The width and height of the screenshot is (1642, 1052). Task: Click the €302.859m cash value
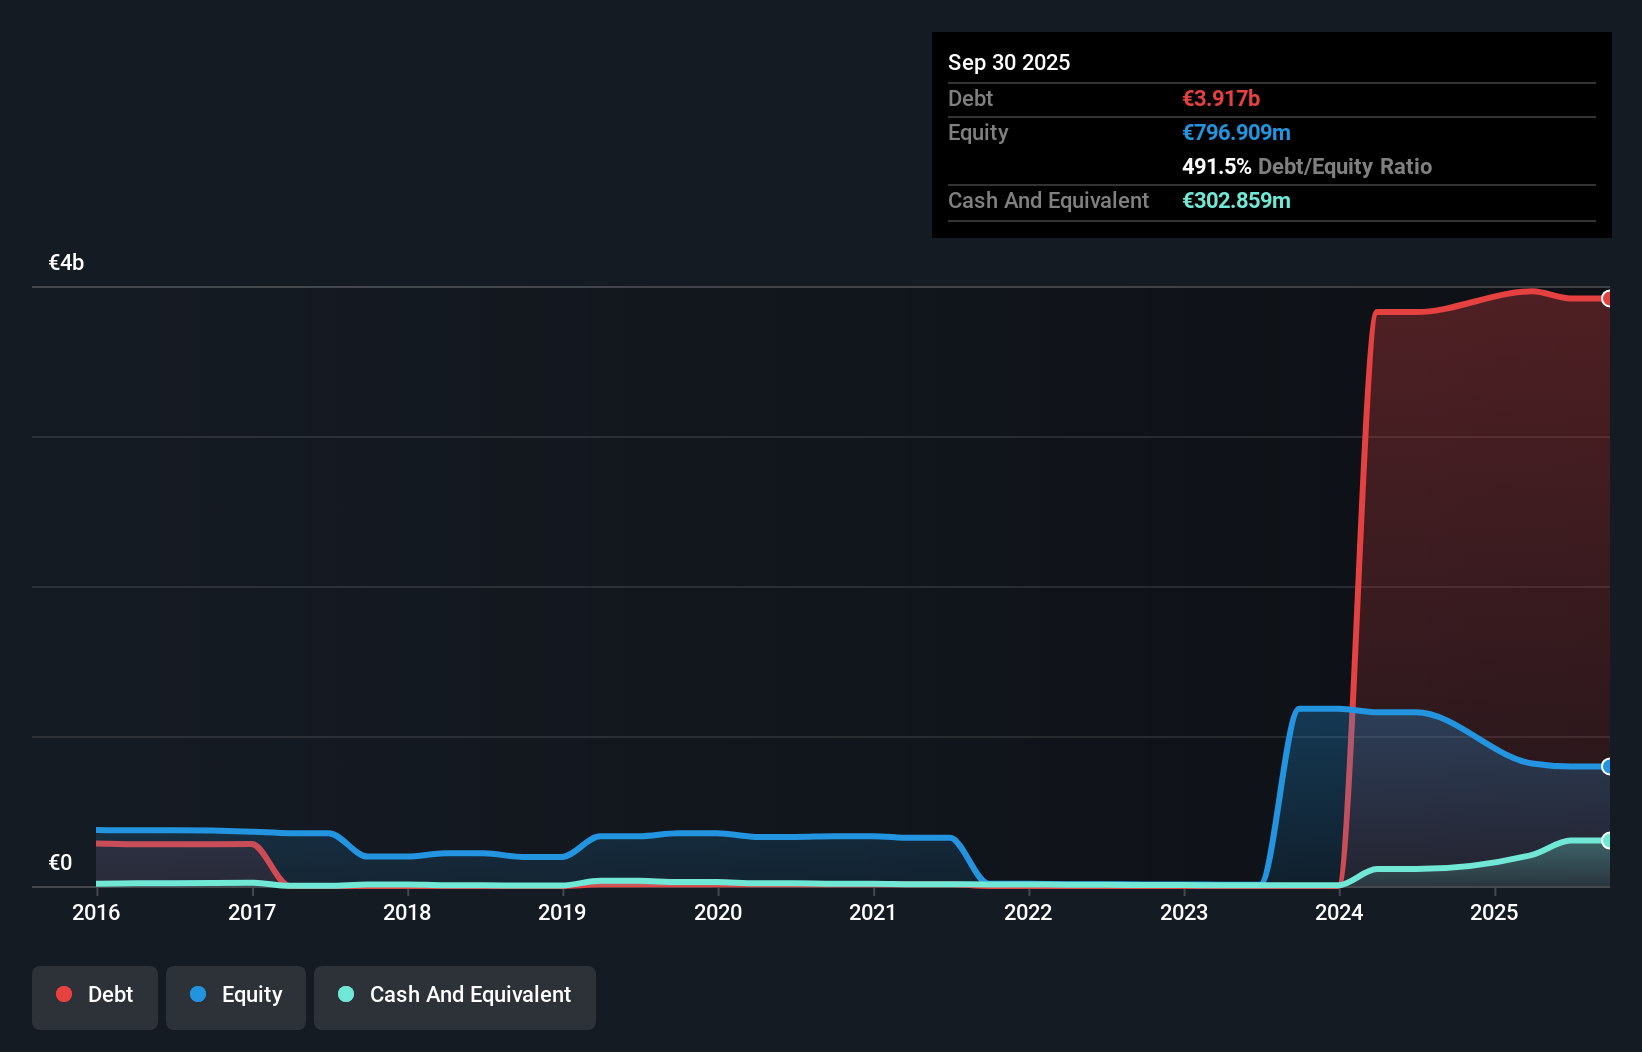pos(1236,200)
